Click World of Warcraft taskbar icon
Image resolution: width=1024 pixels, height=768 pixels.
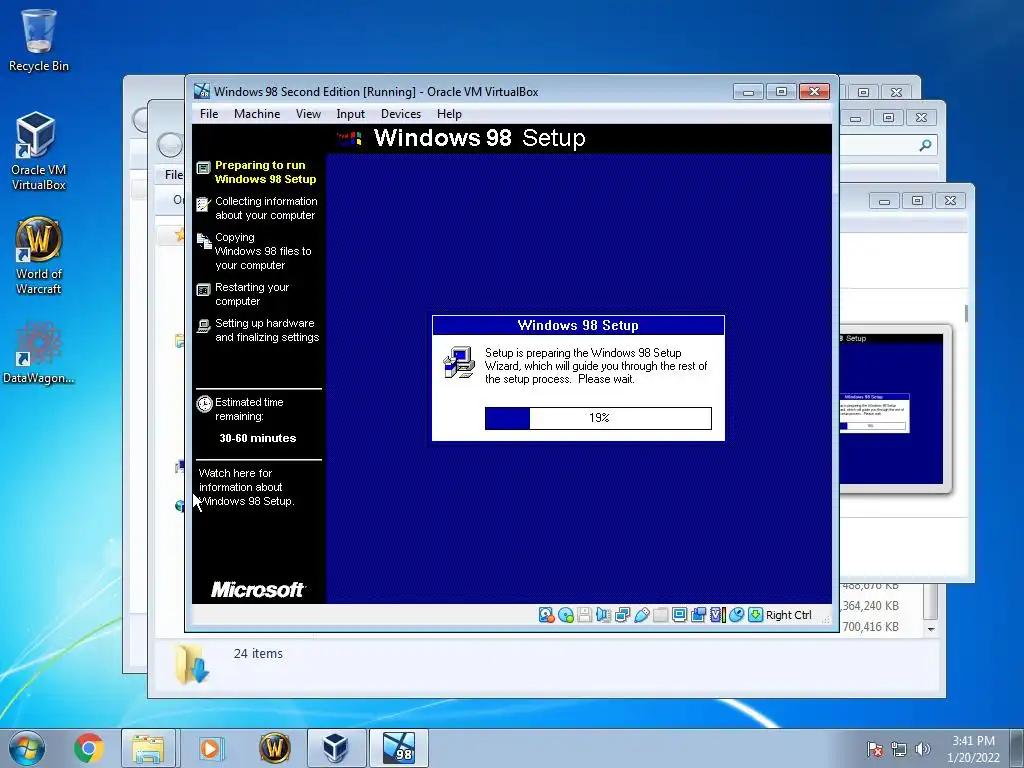point(274,748)
